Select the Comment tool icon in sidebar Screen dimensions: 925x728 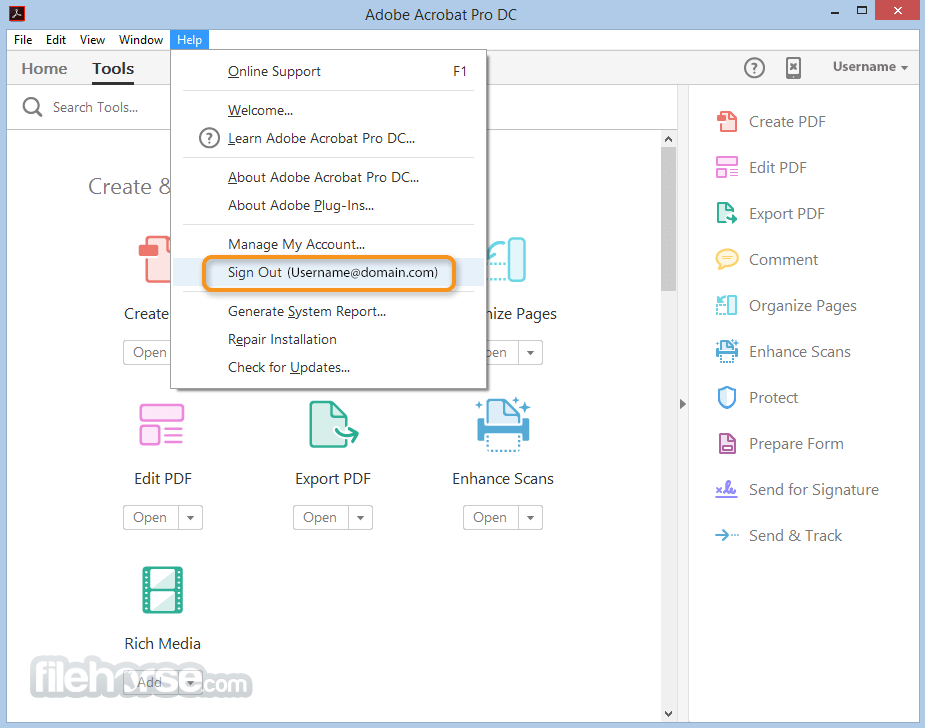coord(726,259)
